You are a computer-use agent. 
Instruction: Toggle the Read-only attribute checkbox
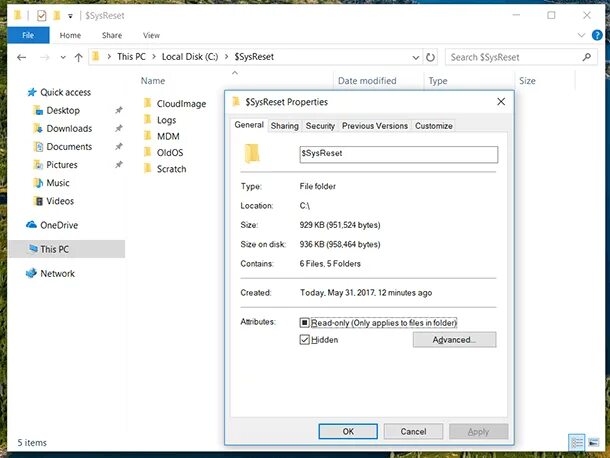pos(305,323)
